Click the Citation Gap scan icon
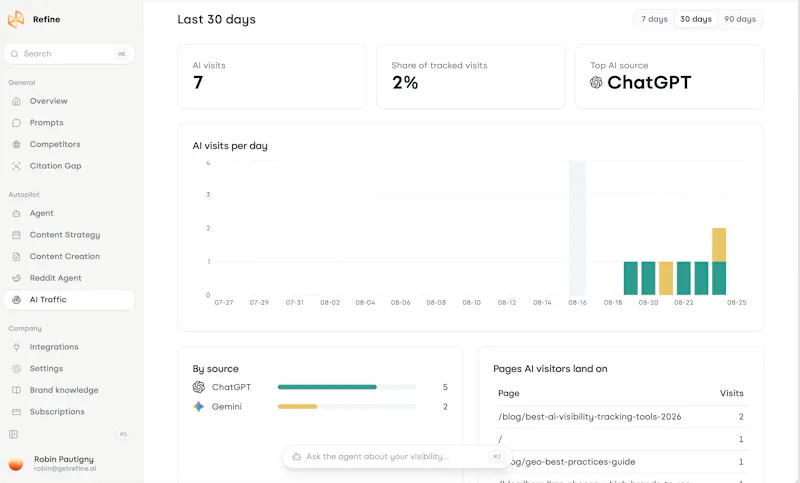The image size is (800, 483). pyautogui.click(x=16, y=166)
